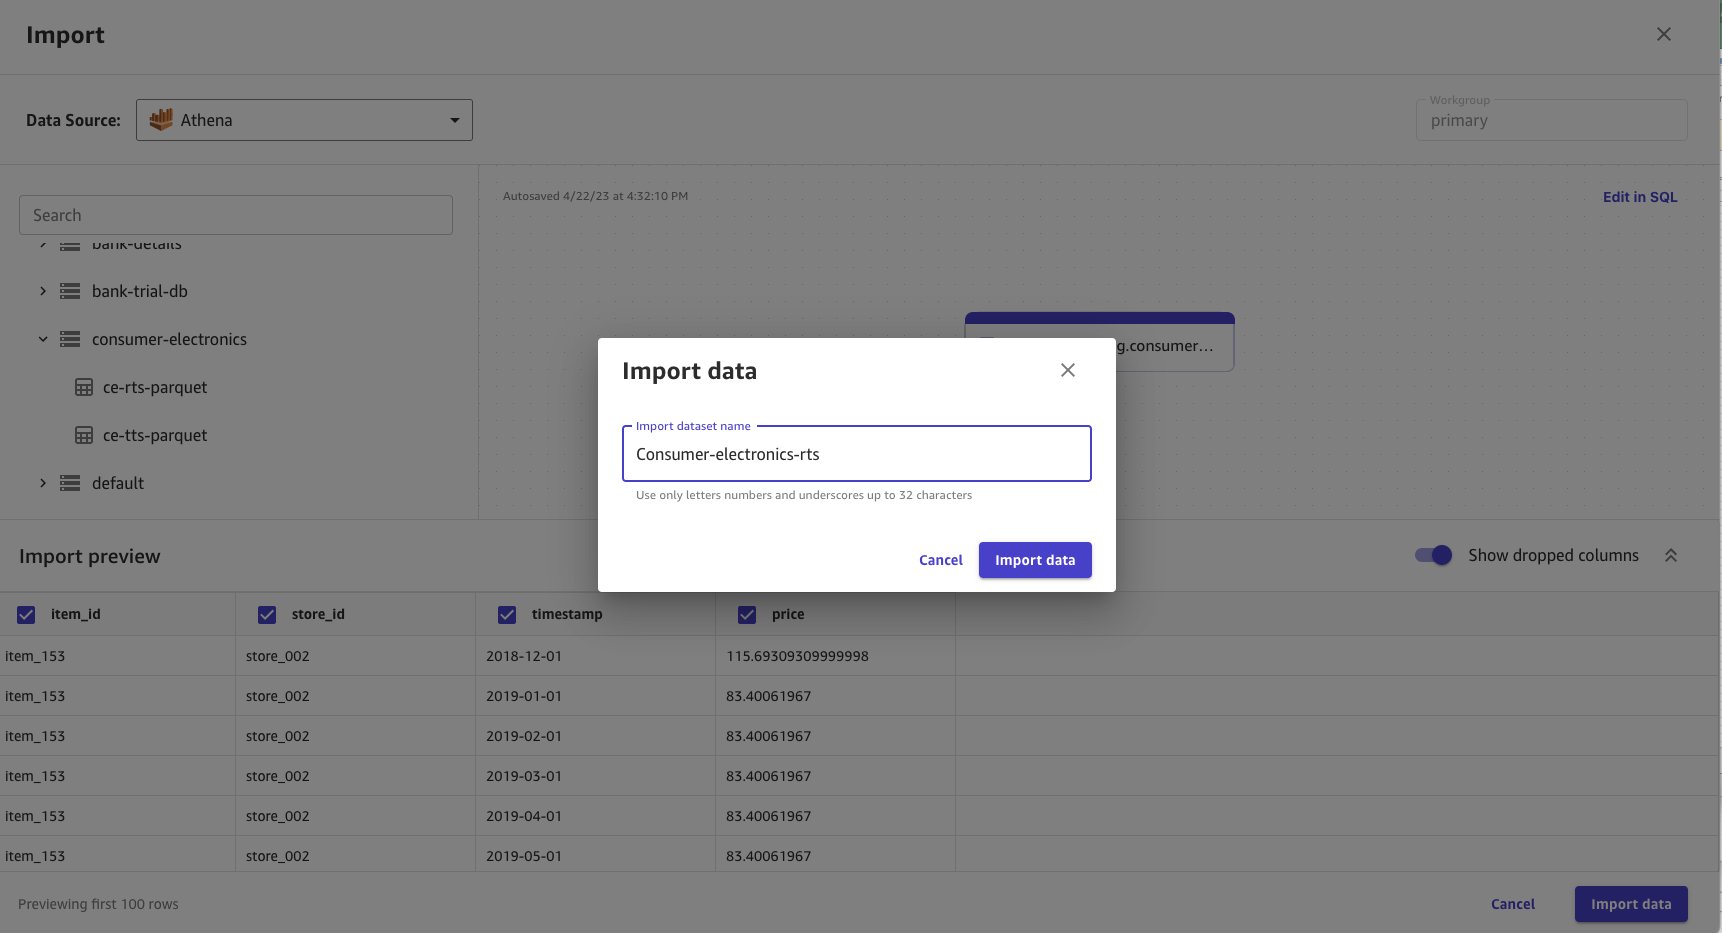Select the bank-trial-db tree item
The height and width of the screenshot is (933, 1722).
(140, 291)
